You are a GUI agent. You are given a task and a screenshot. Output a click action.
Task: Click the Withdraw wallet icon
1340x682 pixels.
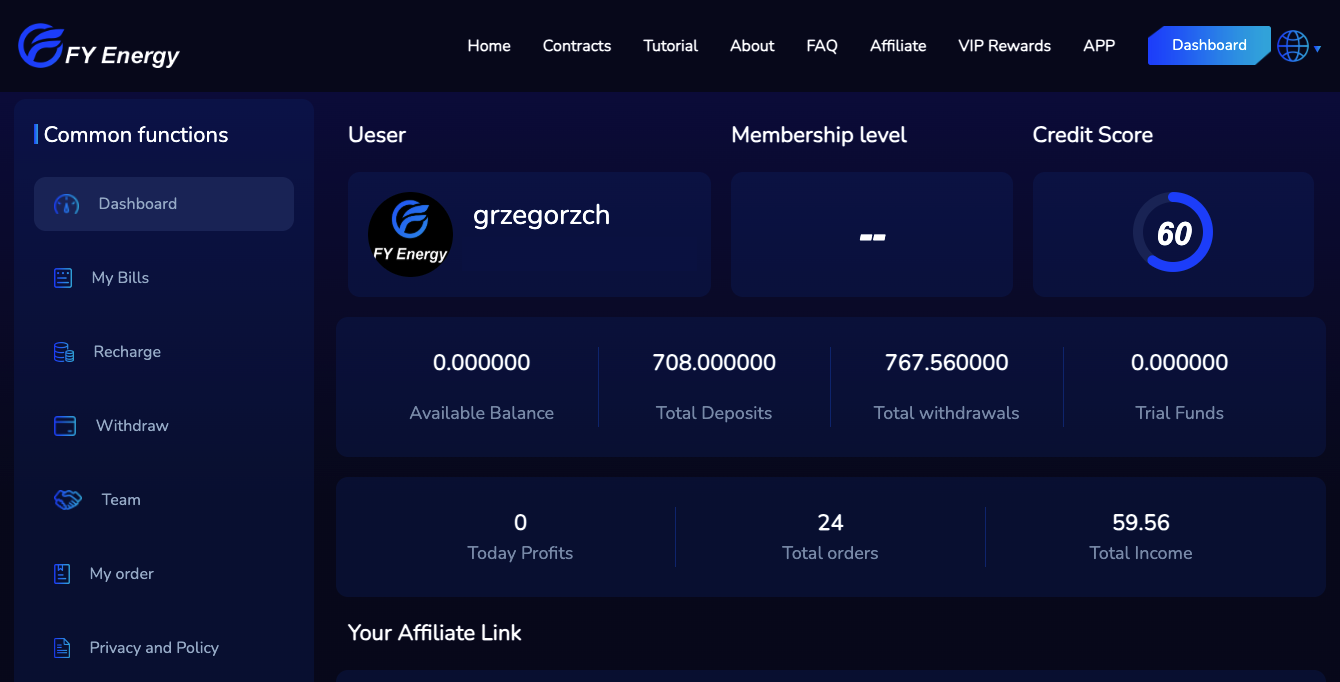[x=65, y=426]
